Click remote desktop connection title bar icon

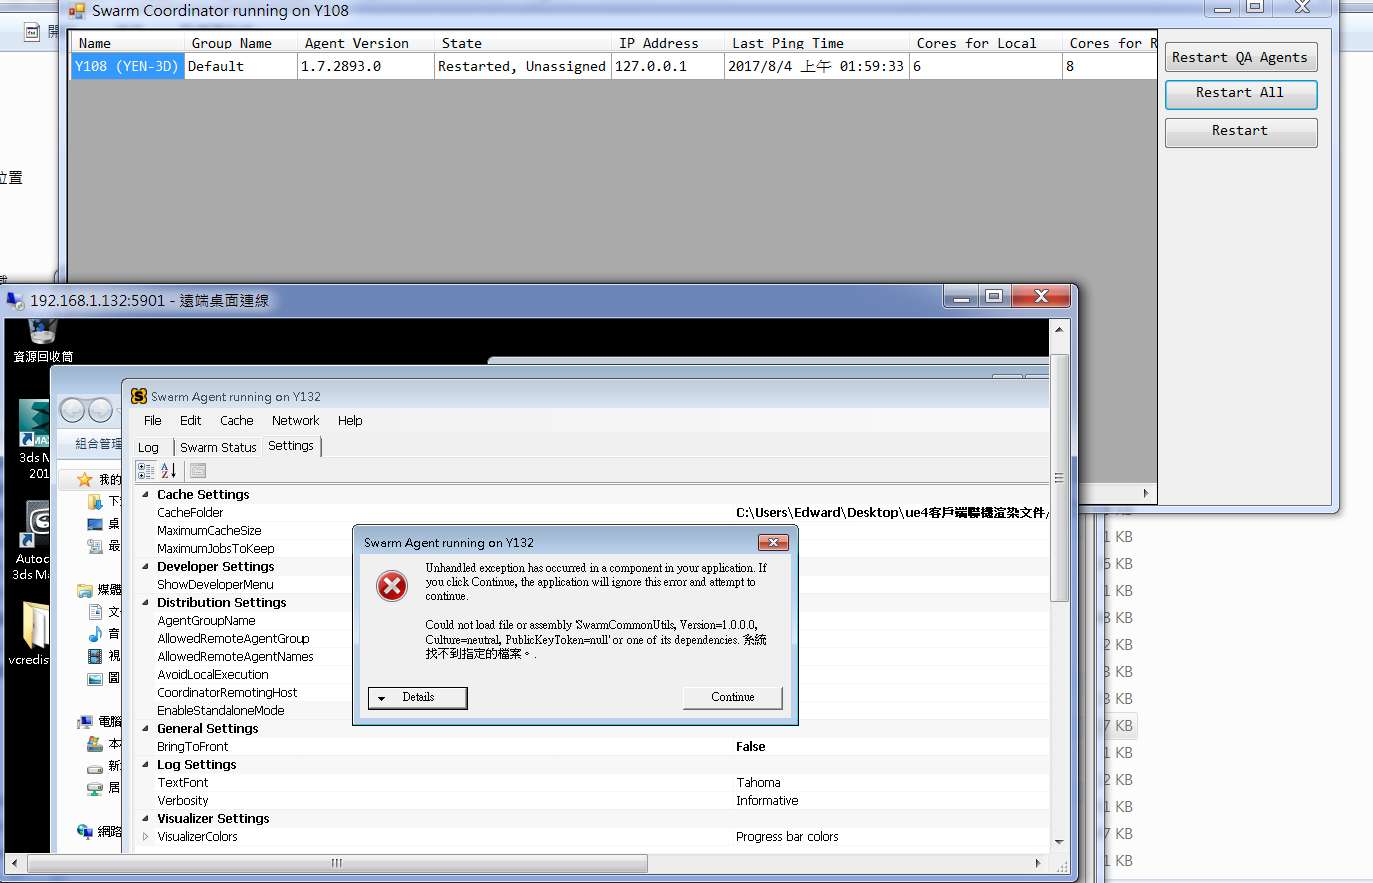(x=15, y=300)
